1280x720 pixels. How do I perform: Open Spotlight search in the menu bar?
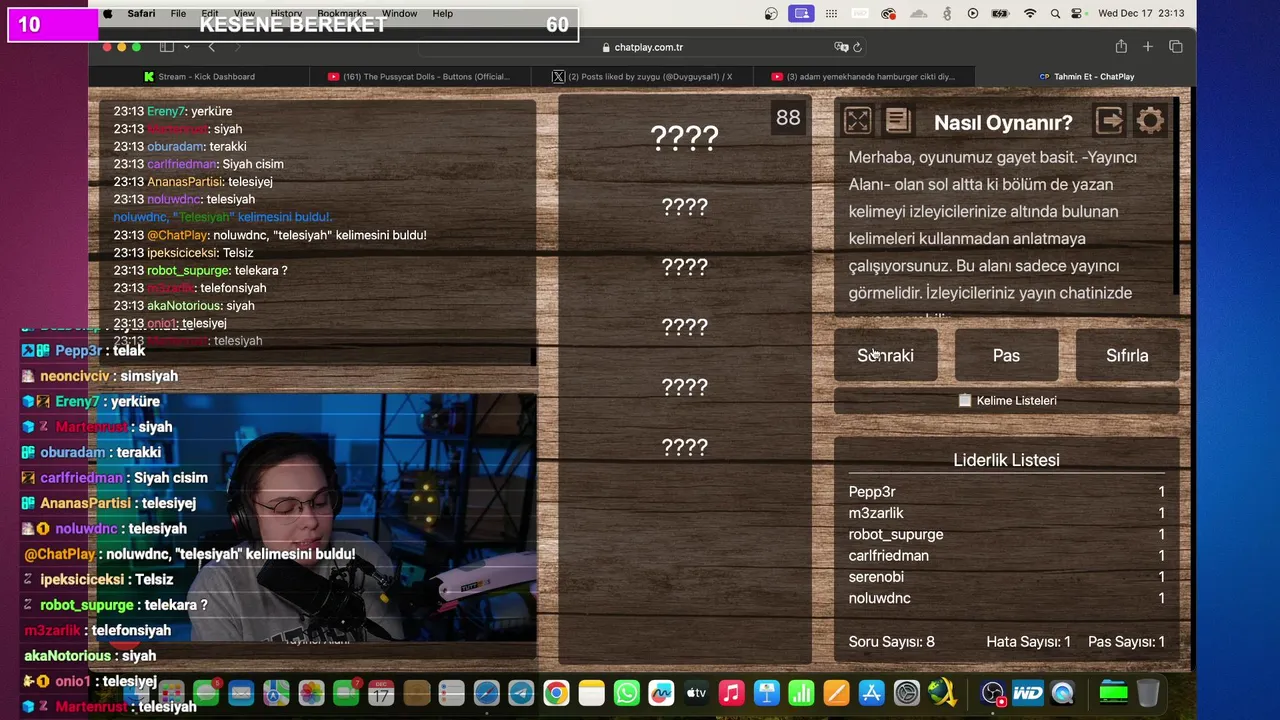pos(1056,13)
